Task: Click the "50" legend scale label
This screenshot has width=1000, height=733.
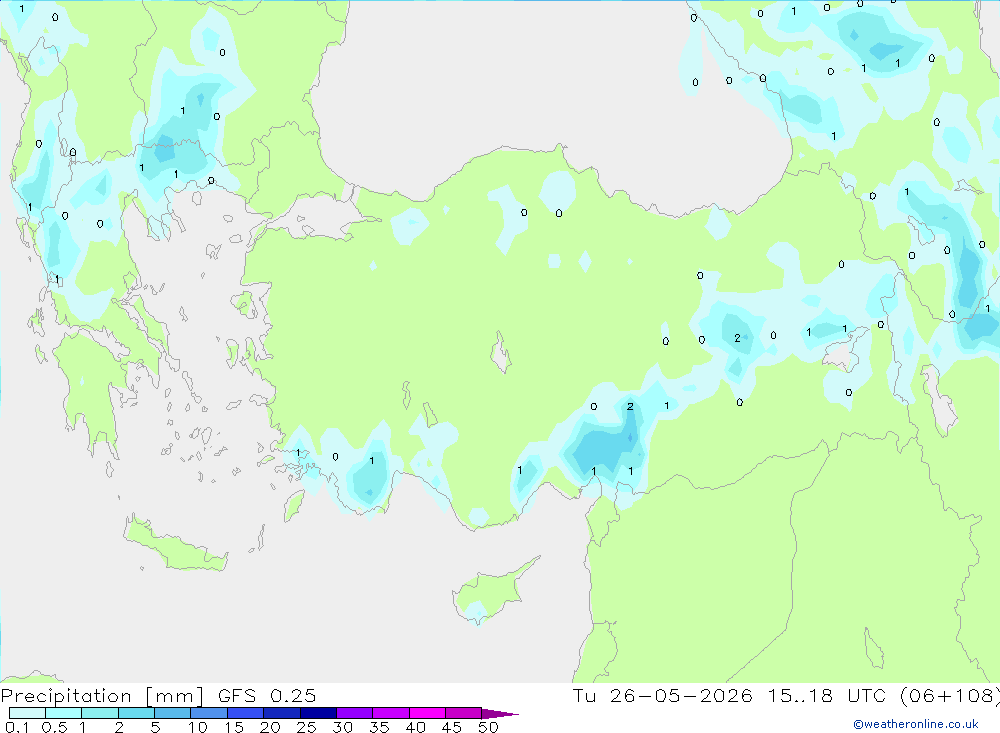Action: (x=489, y=727)
